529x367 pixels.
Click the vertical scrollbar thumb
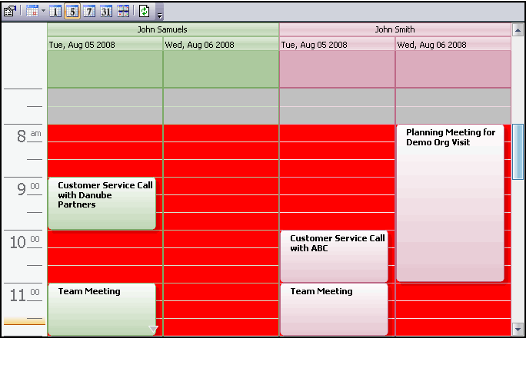click(518, 152)
